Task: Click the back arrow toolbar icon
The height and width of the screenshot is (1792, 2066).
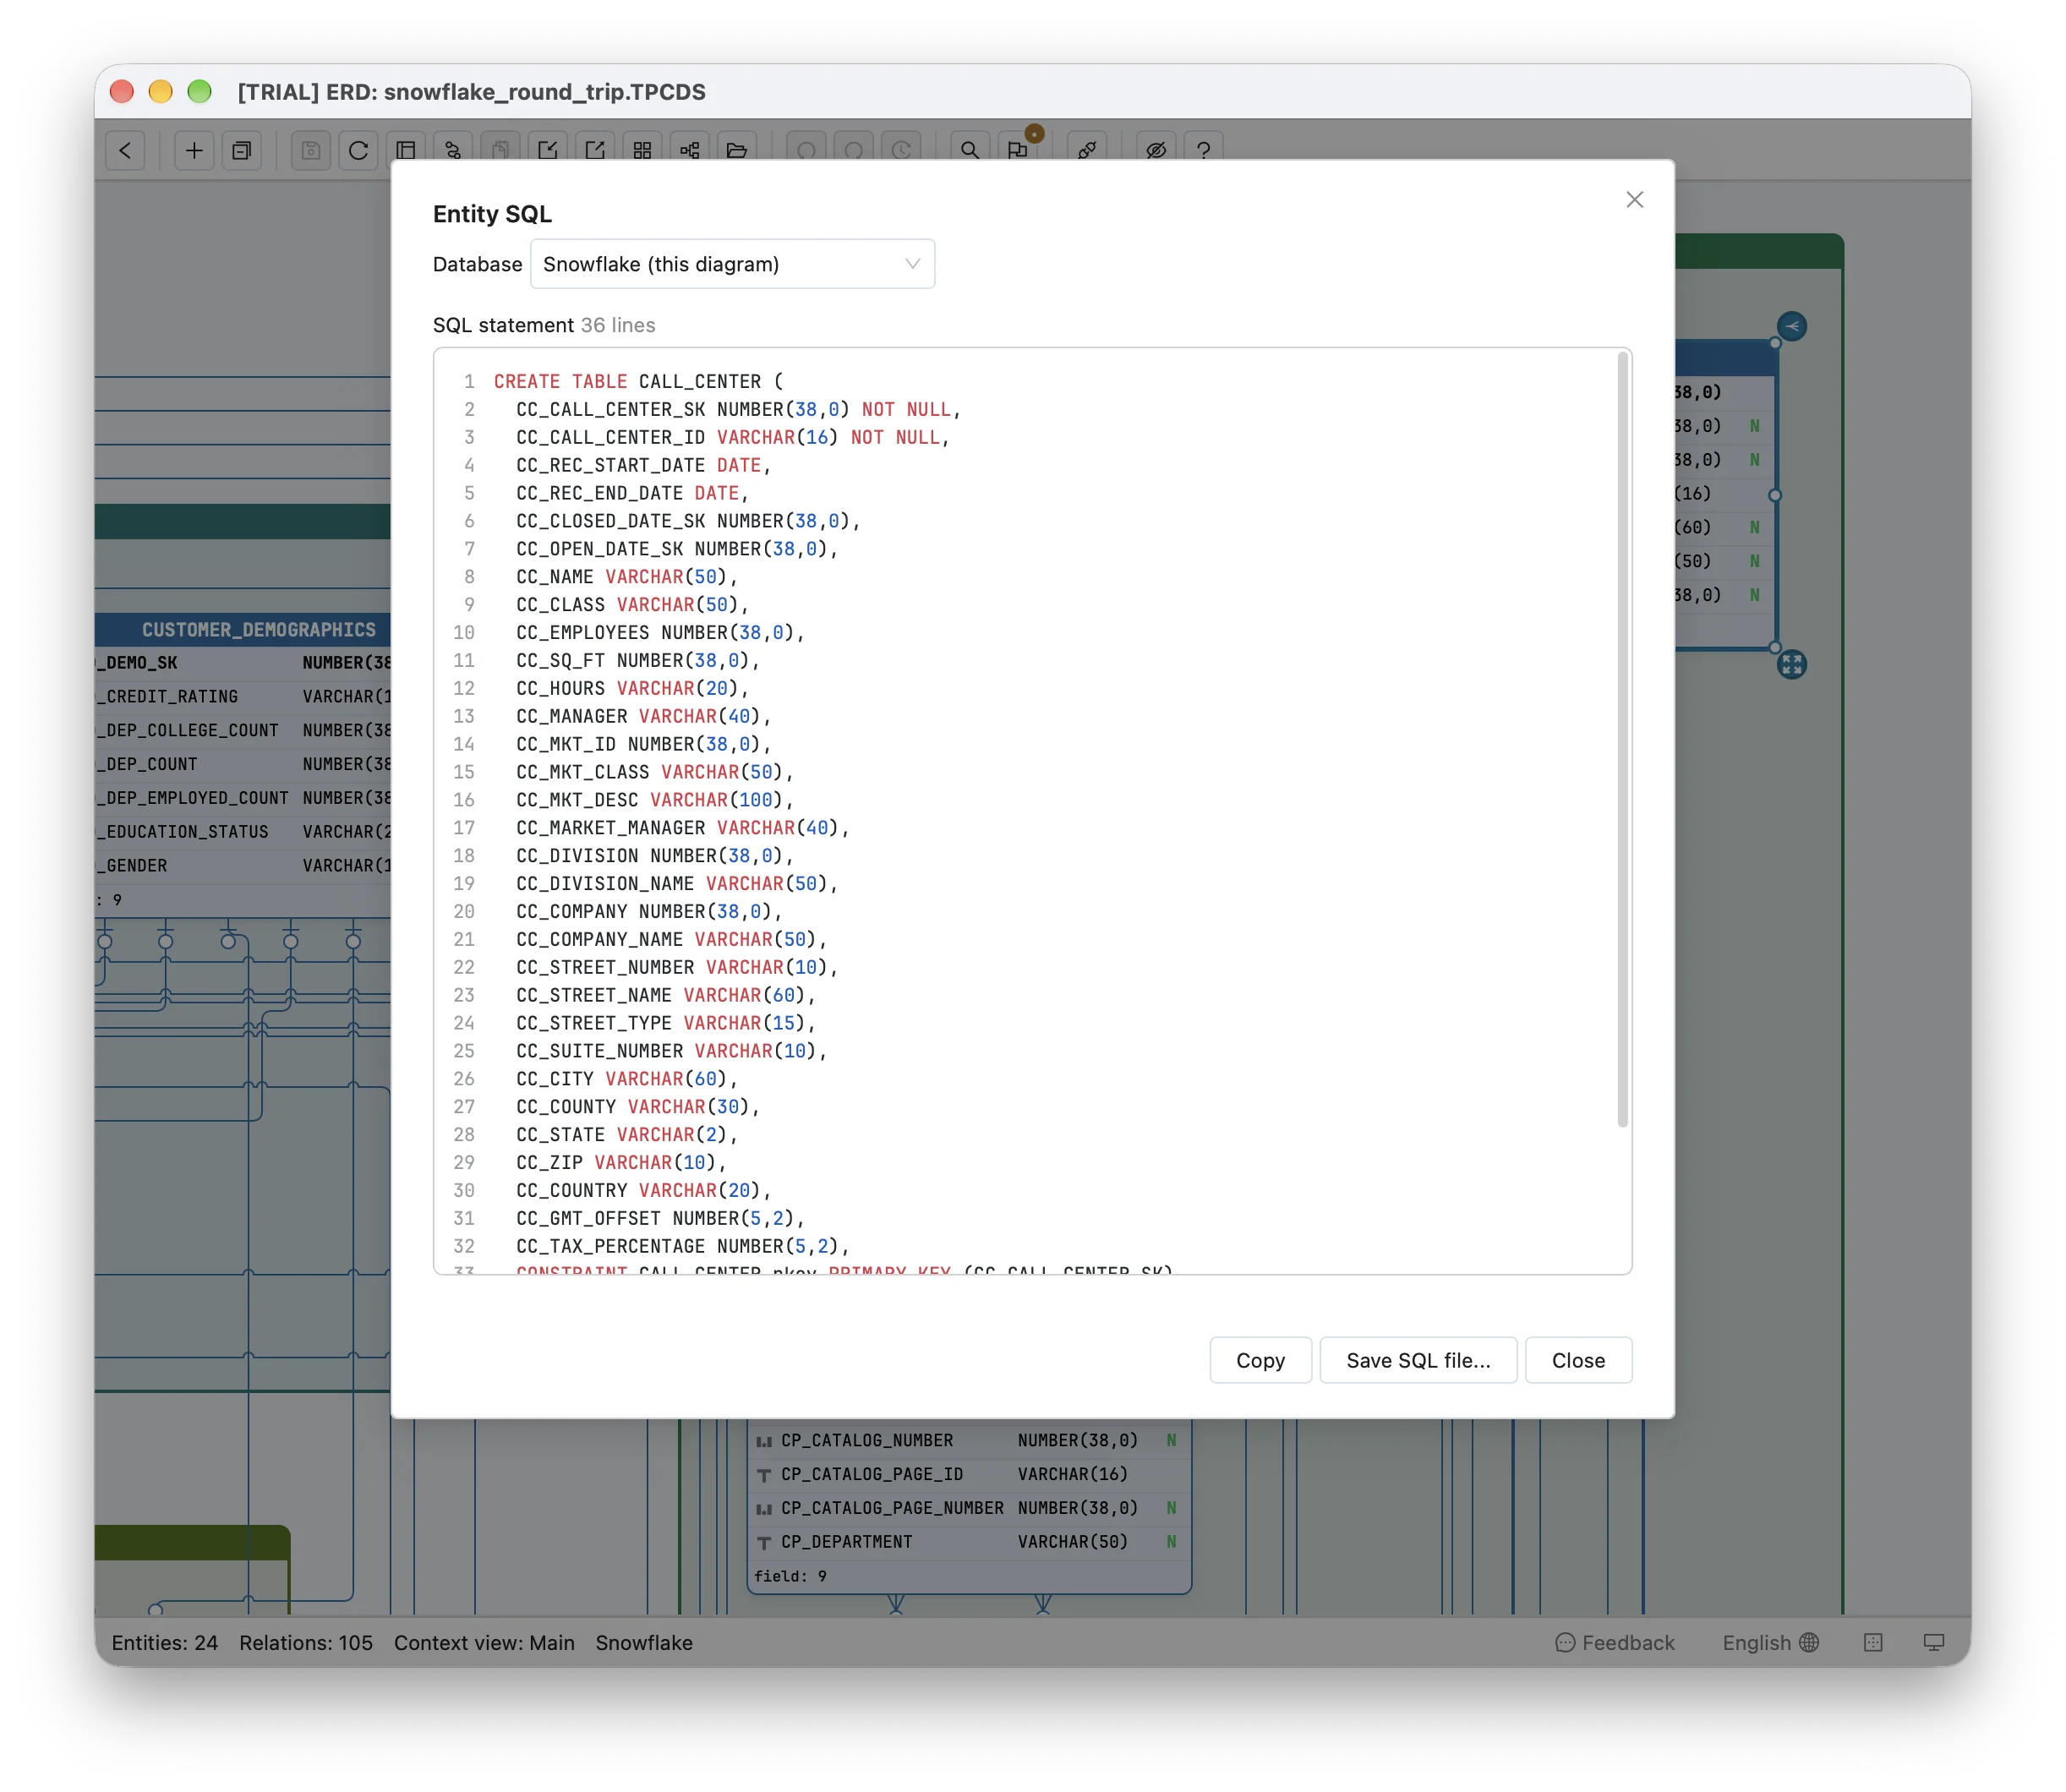Action: 125,150
